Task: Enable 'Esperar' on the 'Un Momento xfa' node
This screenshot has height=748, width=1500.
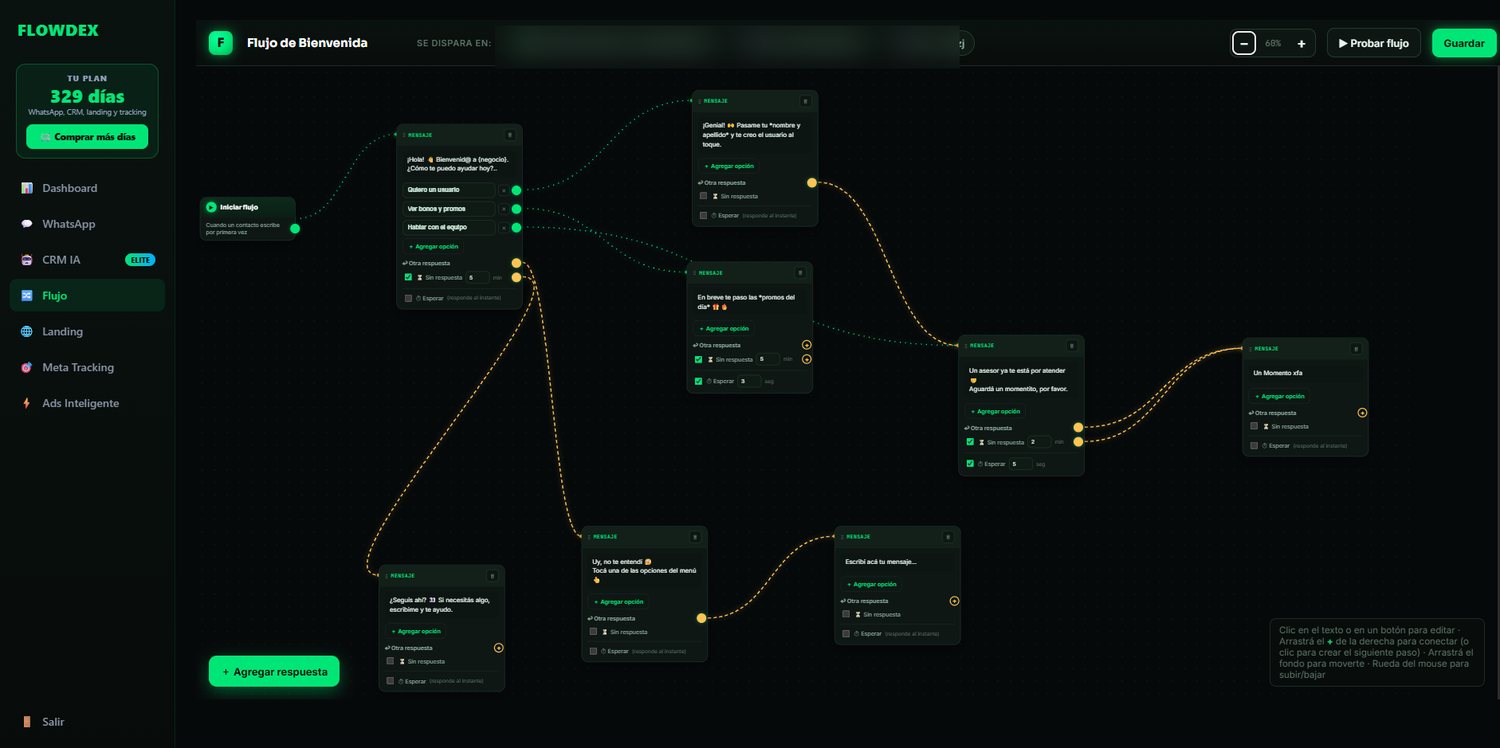Action: (1254, 446)
